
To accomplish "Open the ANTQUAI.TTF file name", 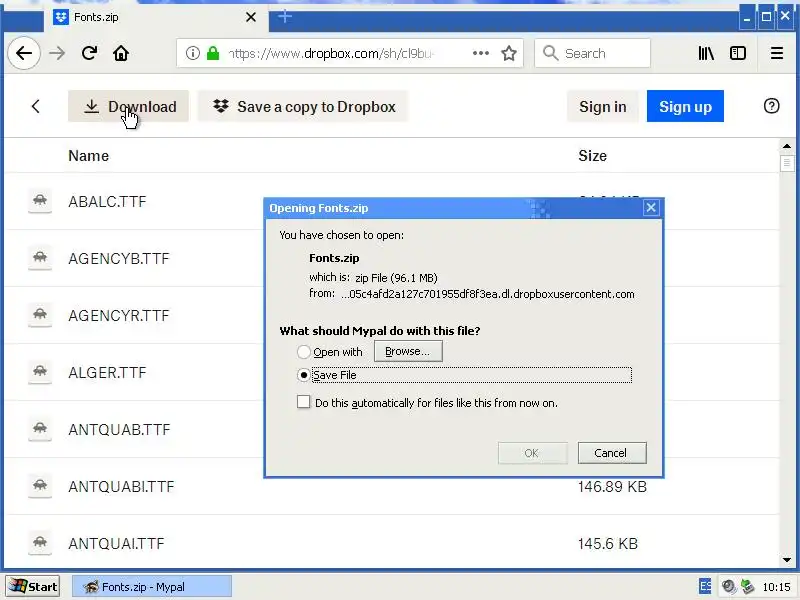I will coord(116,544).
